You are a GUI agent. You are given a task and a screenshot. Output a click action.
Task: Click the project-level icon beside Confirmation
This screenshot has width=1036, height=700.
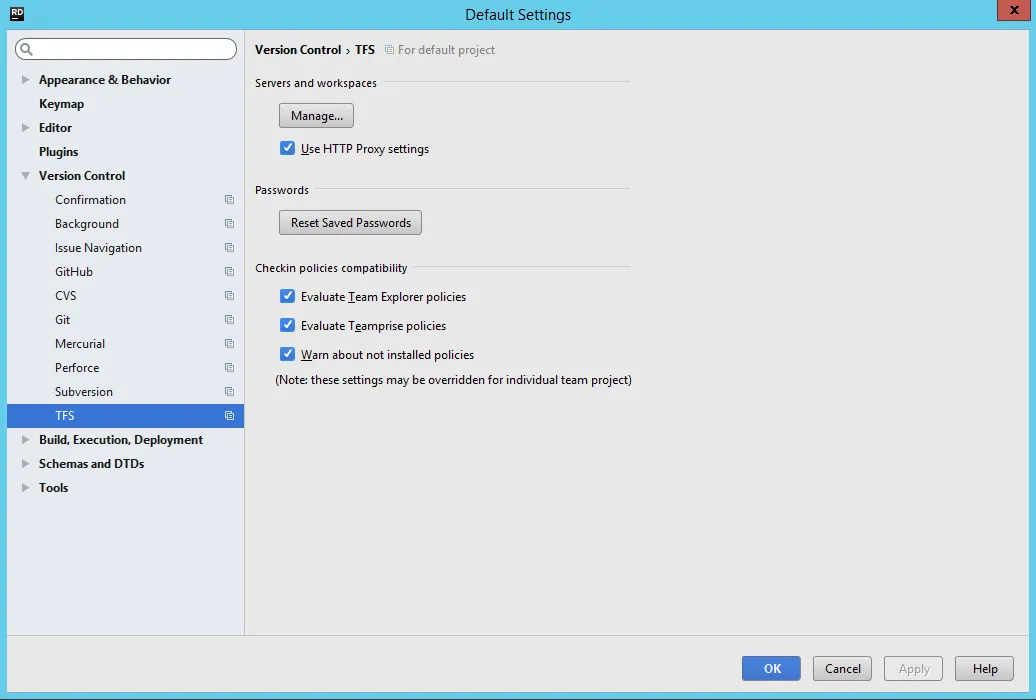click(229, 200)
